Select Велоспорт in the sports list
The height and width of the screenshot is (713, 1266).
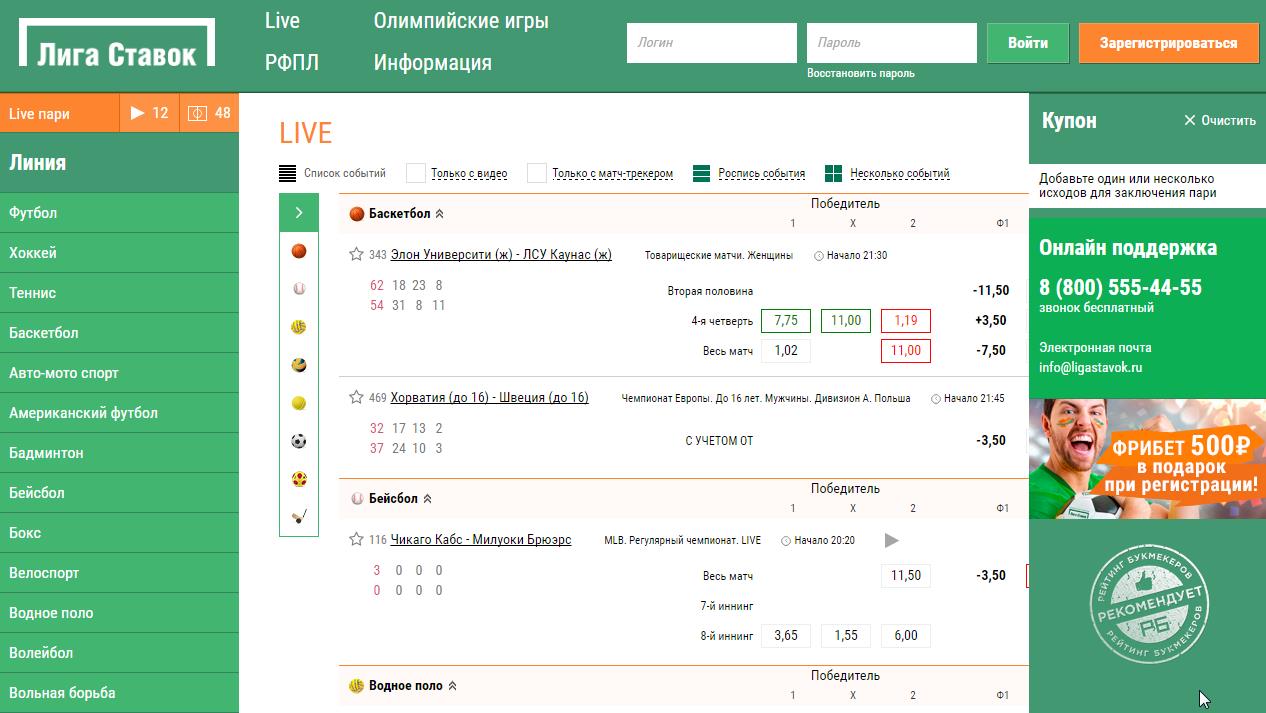click(x=119, y=573)
